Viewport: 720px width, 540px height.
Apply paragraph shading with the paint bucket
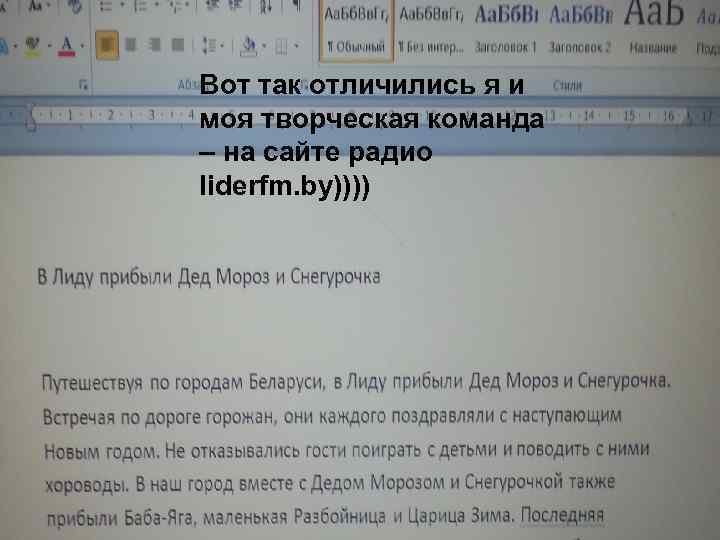(249, 45)
